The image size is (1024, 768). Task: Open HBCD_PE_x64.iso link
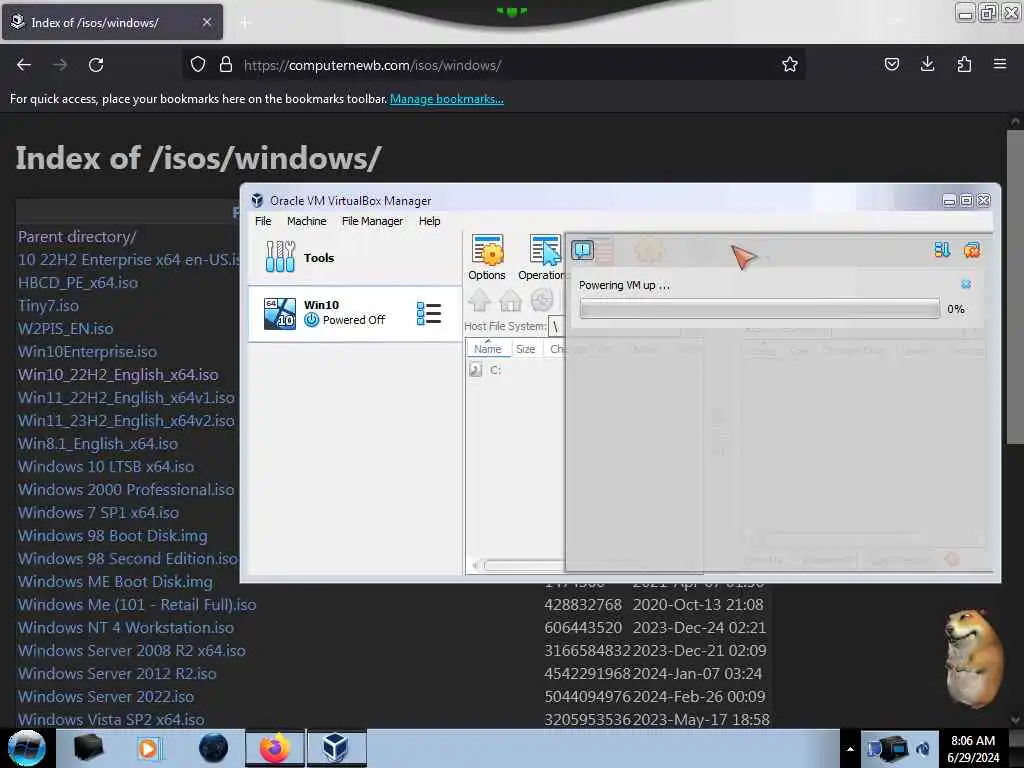pyautogui.click(x=78, y=282)
